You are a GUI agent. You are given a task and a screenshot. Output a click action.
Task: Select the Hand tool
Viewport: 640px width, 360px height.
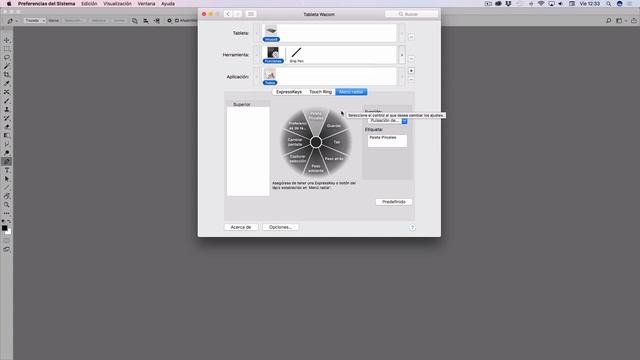pos(7,196)
